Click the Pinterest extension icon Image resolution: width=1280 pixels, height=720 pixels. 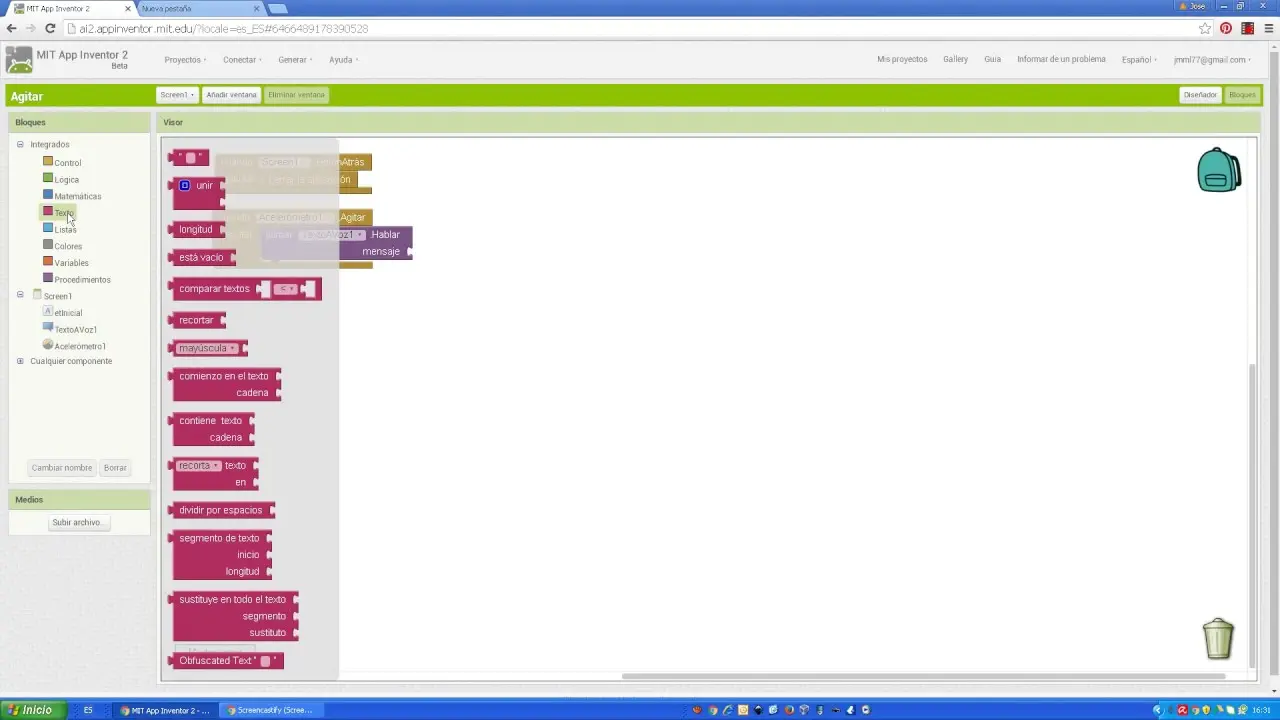click(1226, 29)
